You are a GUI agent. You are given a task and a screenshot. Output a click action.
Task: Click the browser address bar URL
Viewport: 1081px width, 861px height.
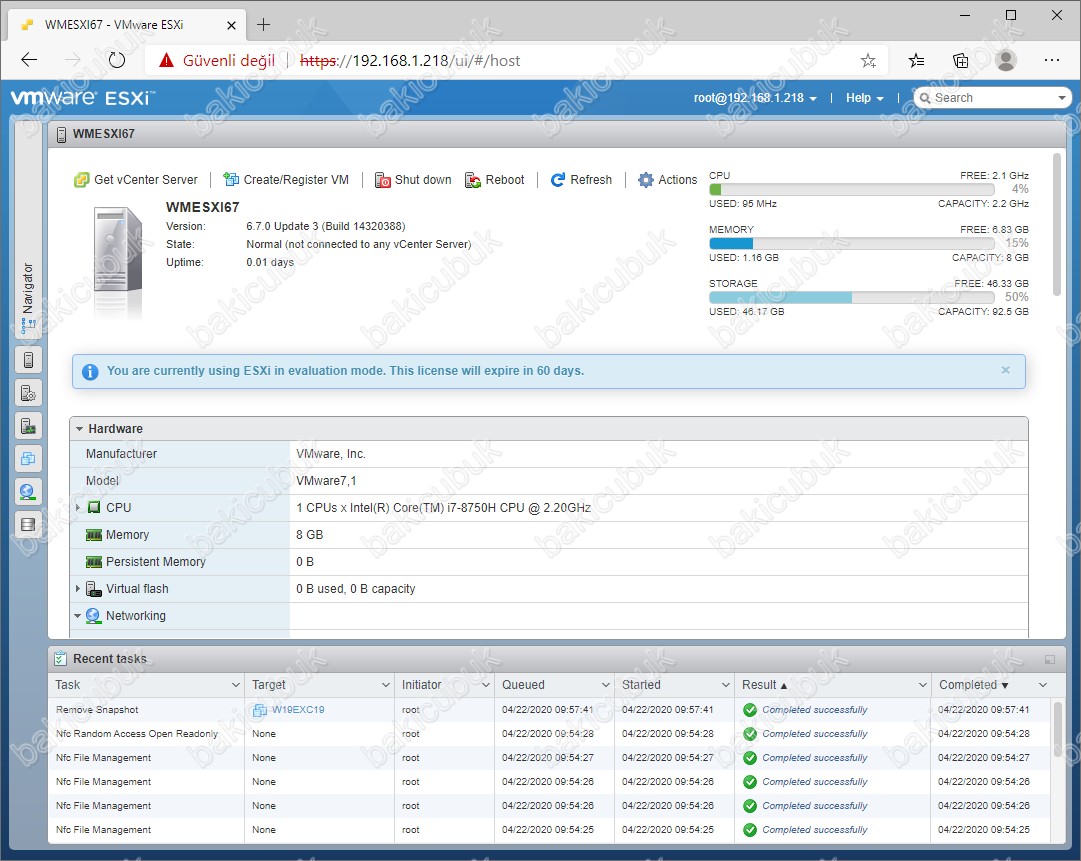410,61
